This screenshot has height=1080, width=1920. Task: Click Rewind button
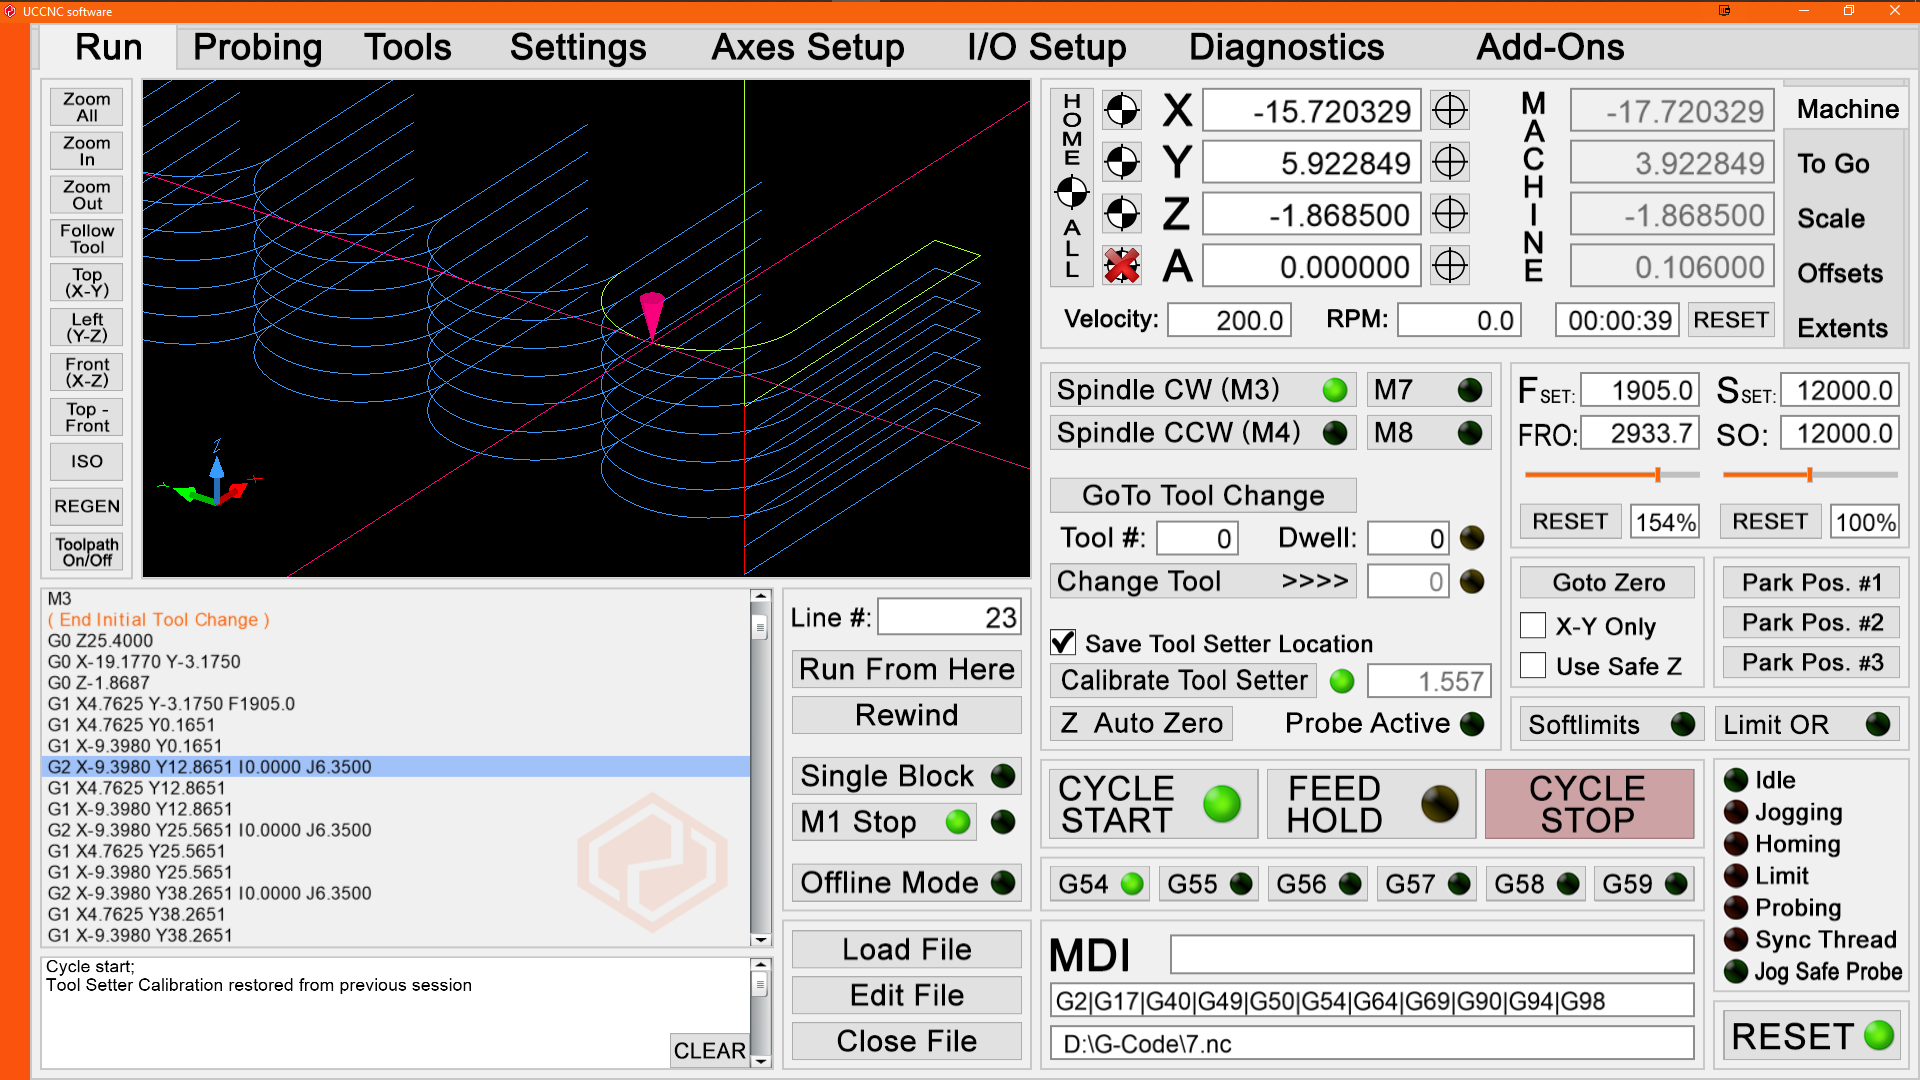pos(907,715)
